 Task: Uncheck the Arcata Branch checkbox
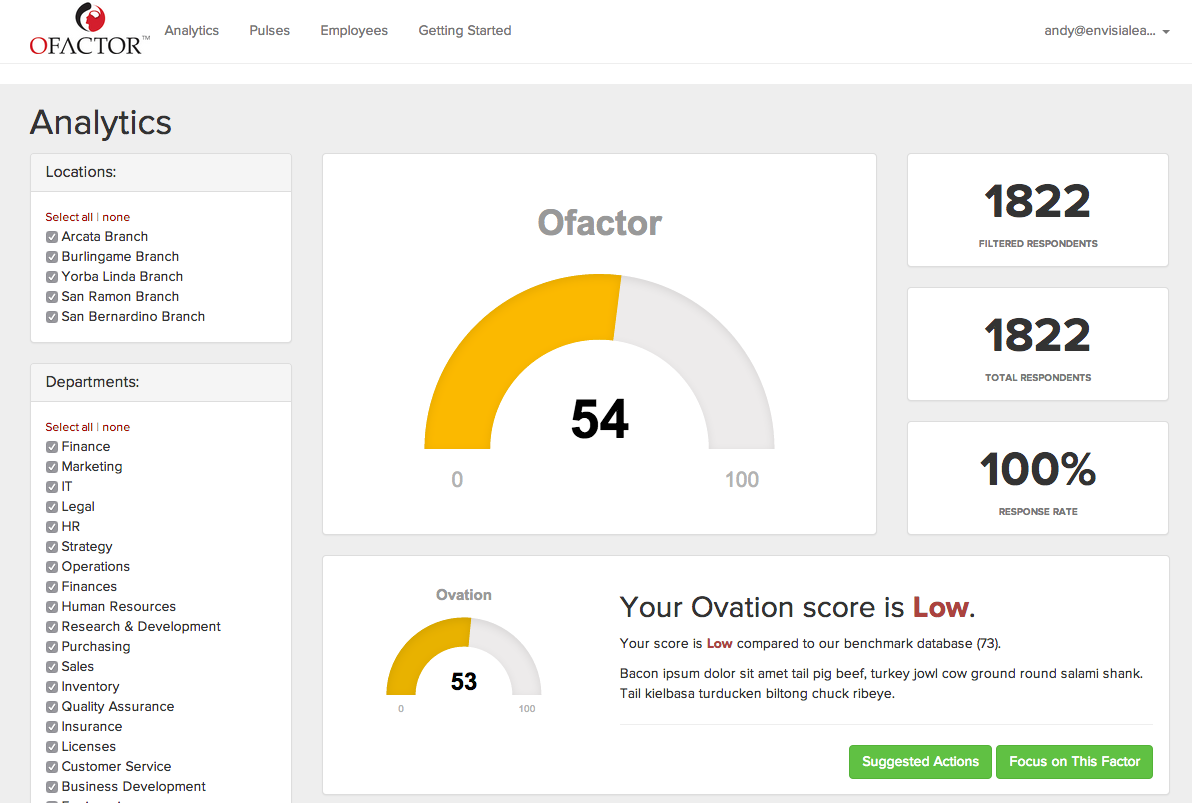tap(52, 236)
